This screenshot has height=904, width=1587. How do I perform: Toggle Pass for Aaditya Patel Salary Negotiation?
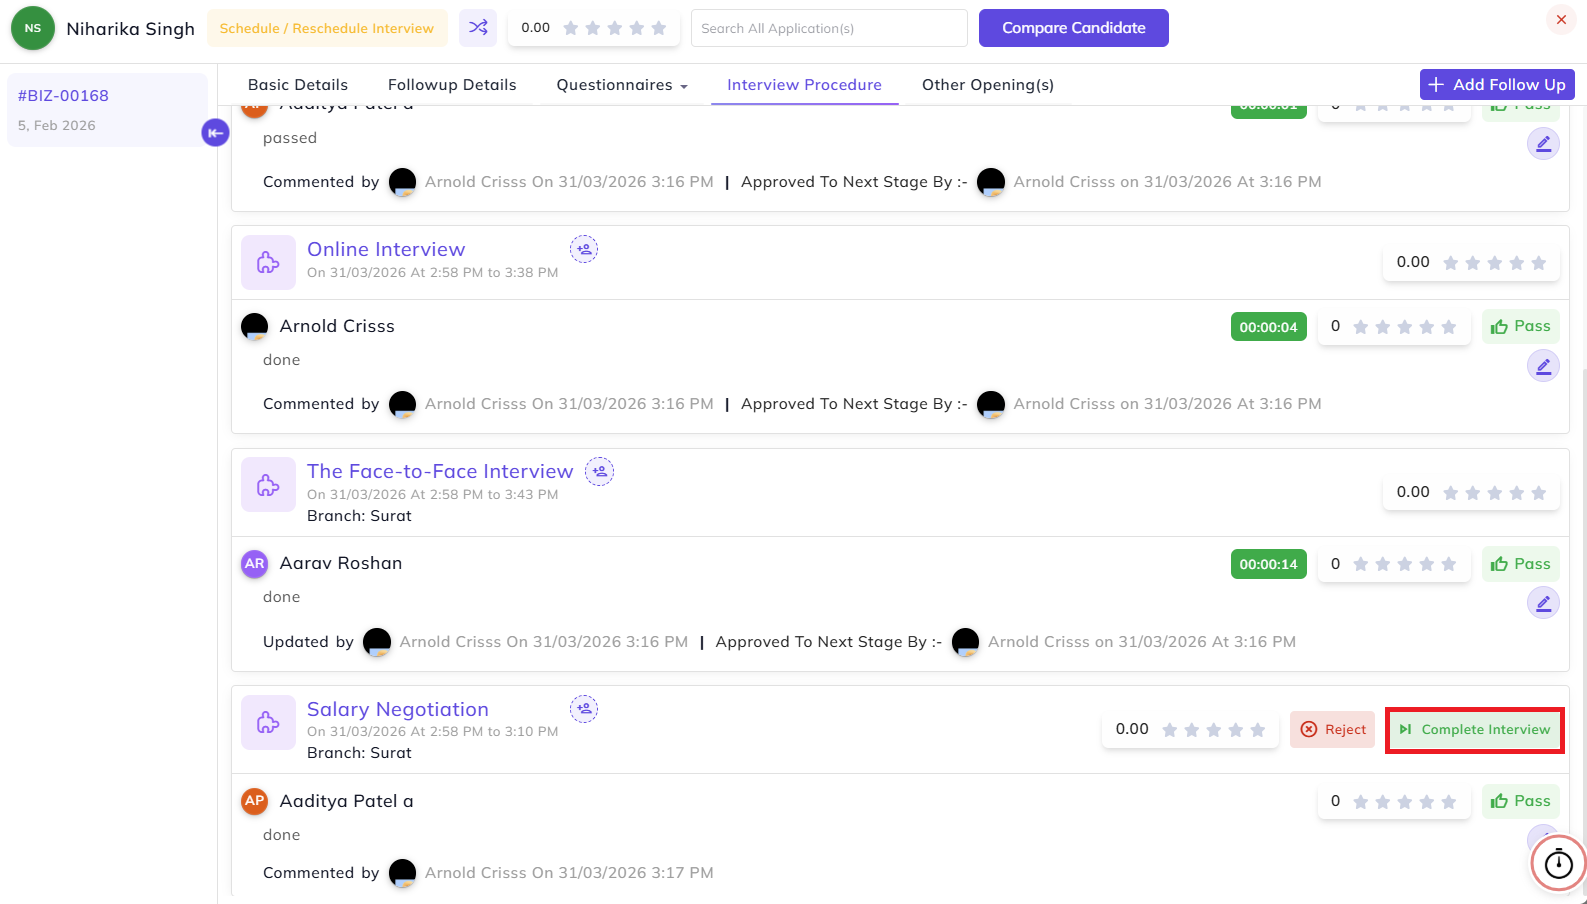point(1520,801)
